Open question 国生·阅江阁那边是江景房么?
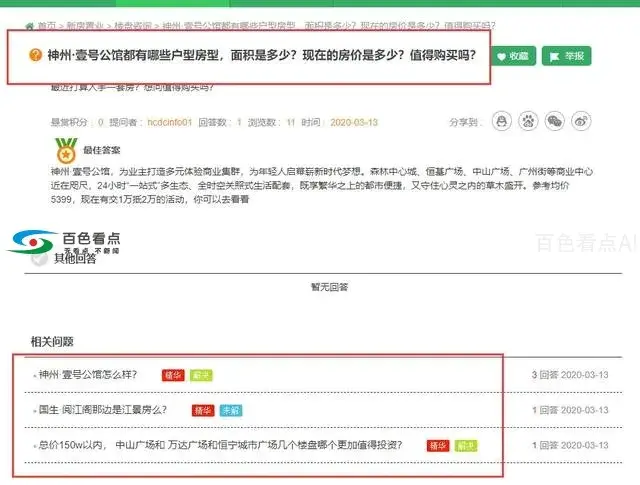Screen dimensions: 640x485 click(102, 409)
